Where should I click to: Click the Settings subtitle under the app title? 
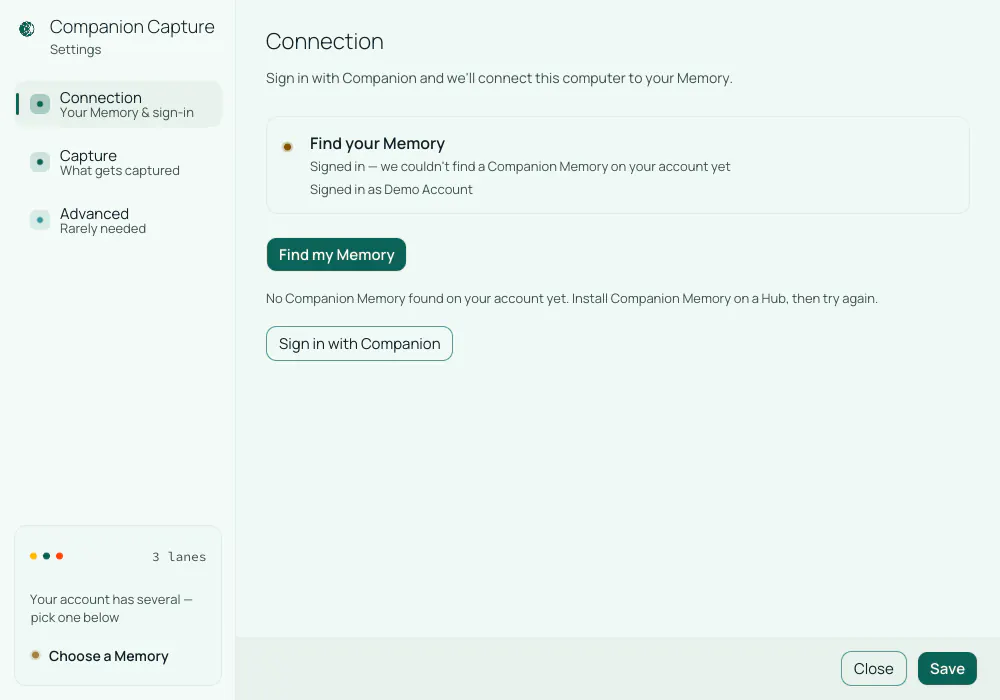[75, 50]
